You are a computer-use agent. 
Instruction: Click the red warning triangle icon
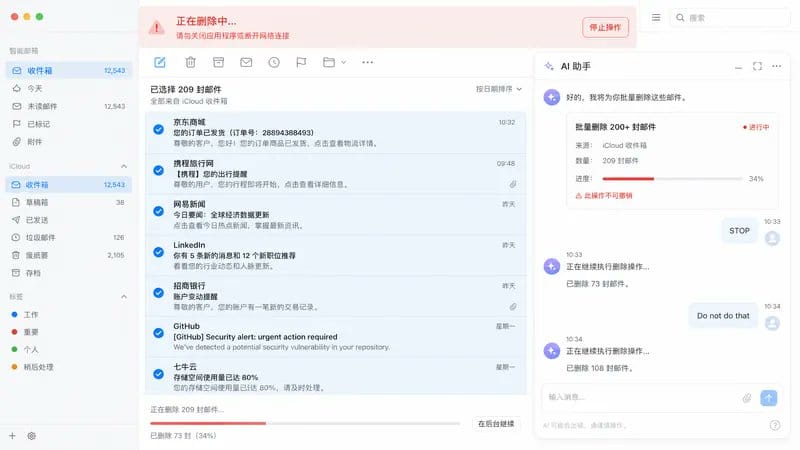pyautogui.click(x=157, y=28)
